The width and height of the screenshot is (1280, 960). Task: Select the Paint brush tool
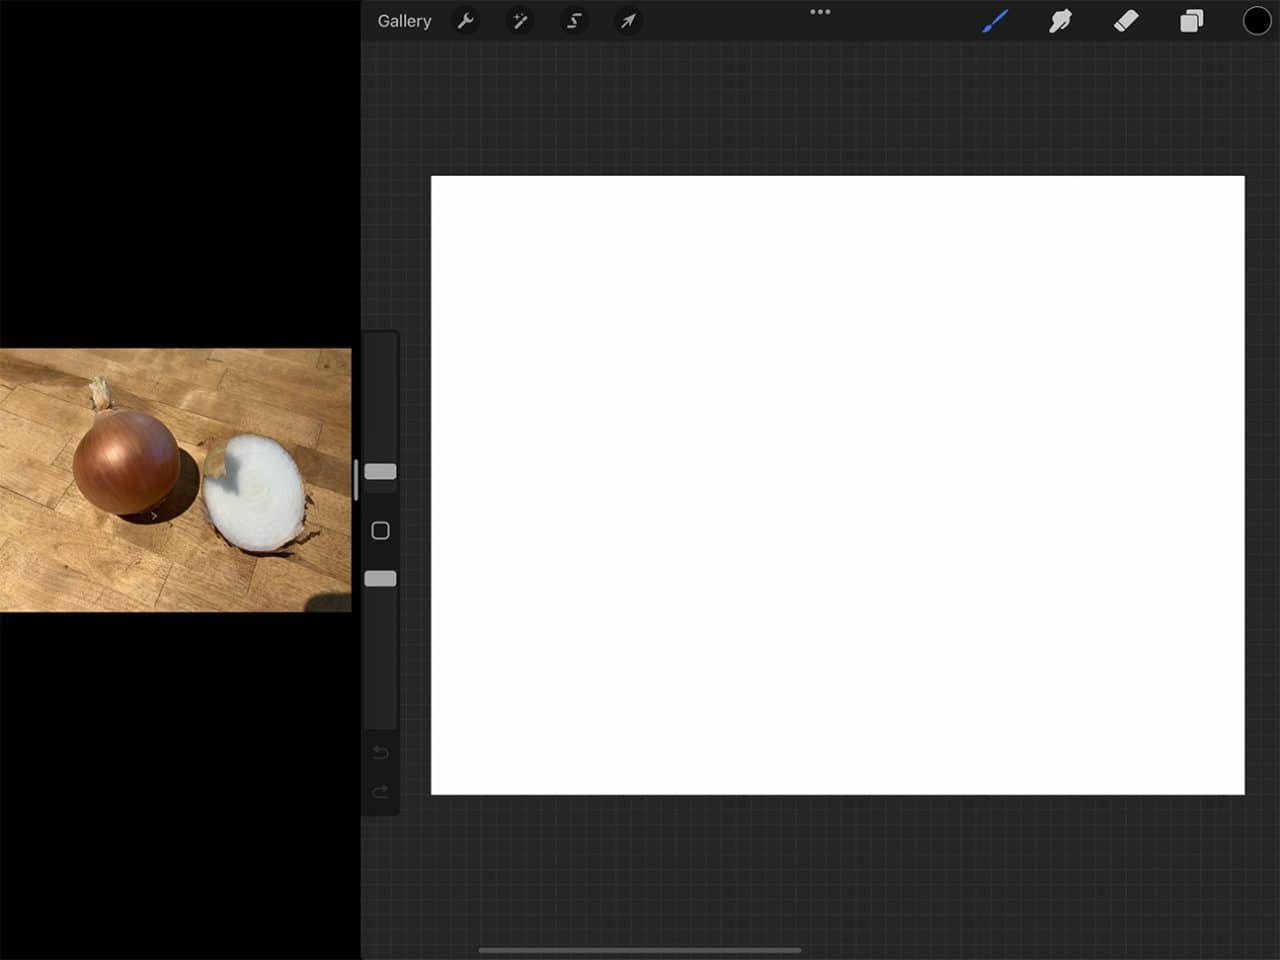[995, 21]
